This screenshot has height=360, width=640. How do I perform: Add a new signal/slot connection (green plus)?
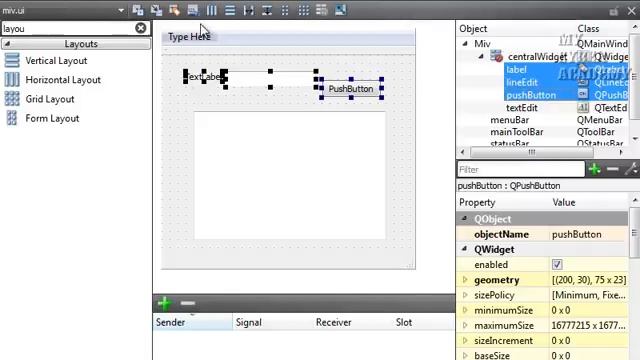point(164,303)
